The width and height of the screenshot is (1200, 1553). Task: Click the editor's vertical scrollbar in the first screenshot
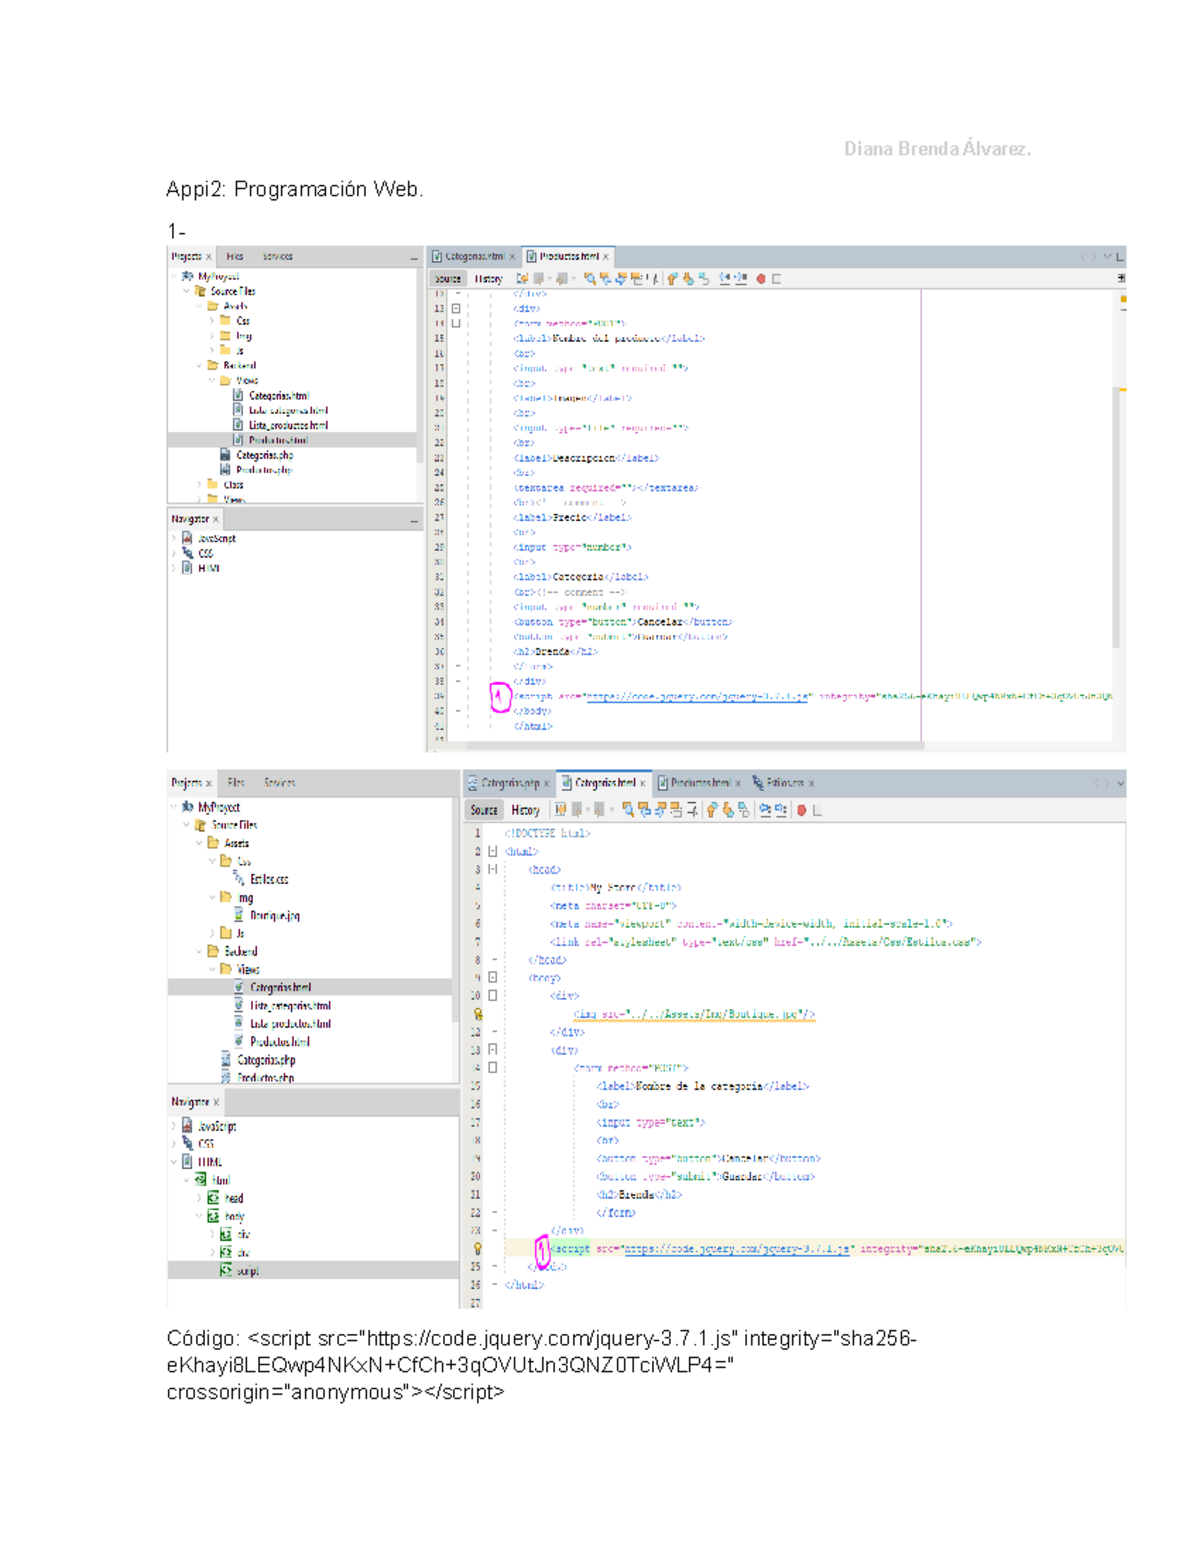coord(1116,517)
